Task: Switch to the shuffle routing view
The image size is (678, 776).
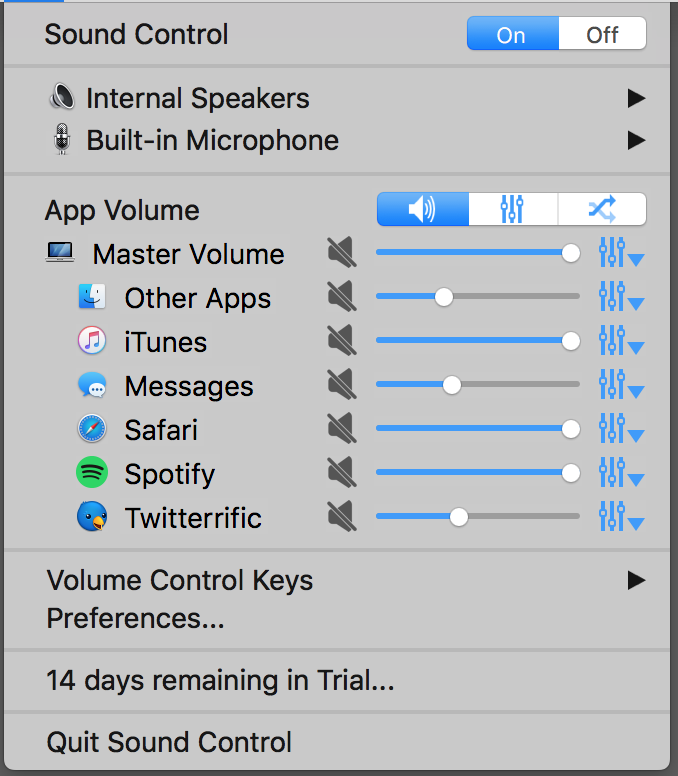Action: coord(602,209)
